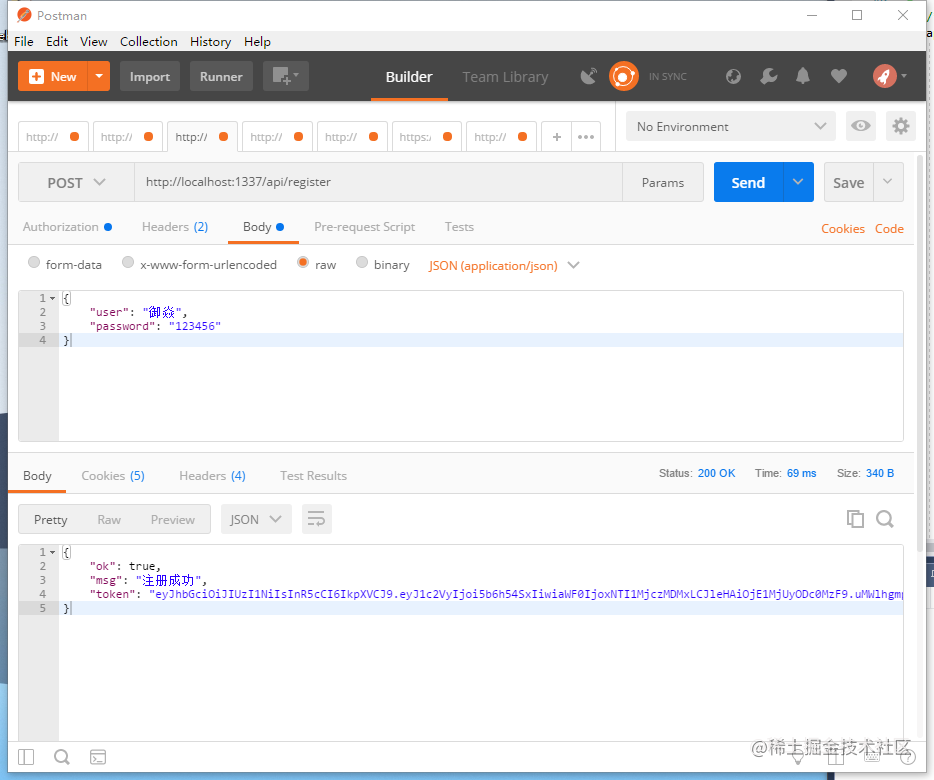Collapse request JSON at line 1 fold arrow
934x780 pixels.
[x=52, y=298]
